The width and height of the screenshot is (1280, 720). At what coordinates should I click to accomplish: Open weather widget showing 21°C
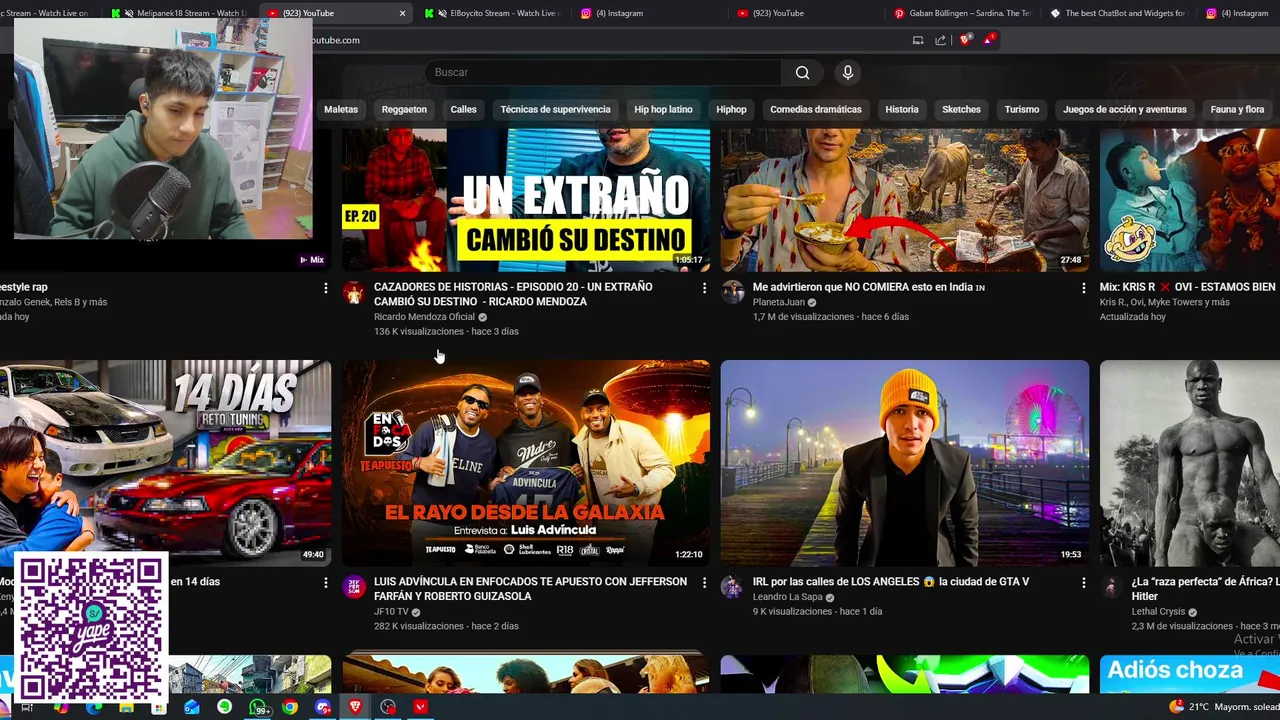point(1222,707)
